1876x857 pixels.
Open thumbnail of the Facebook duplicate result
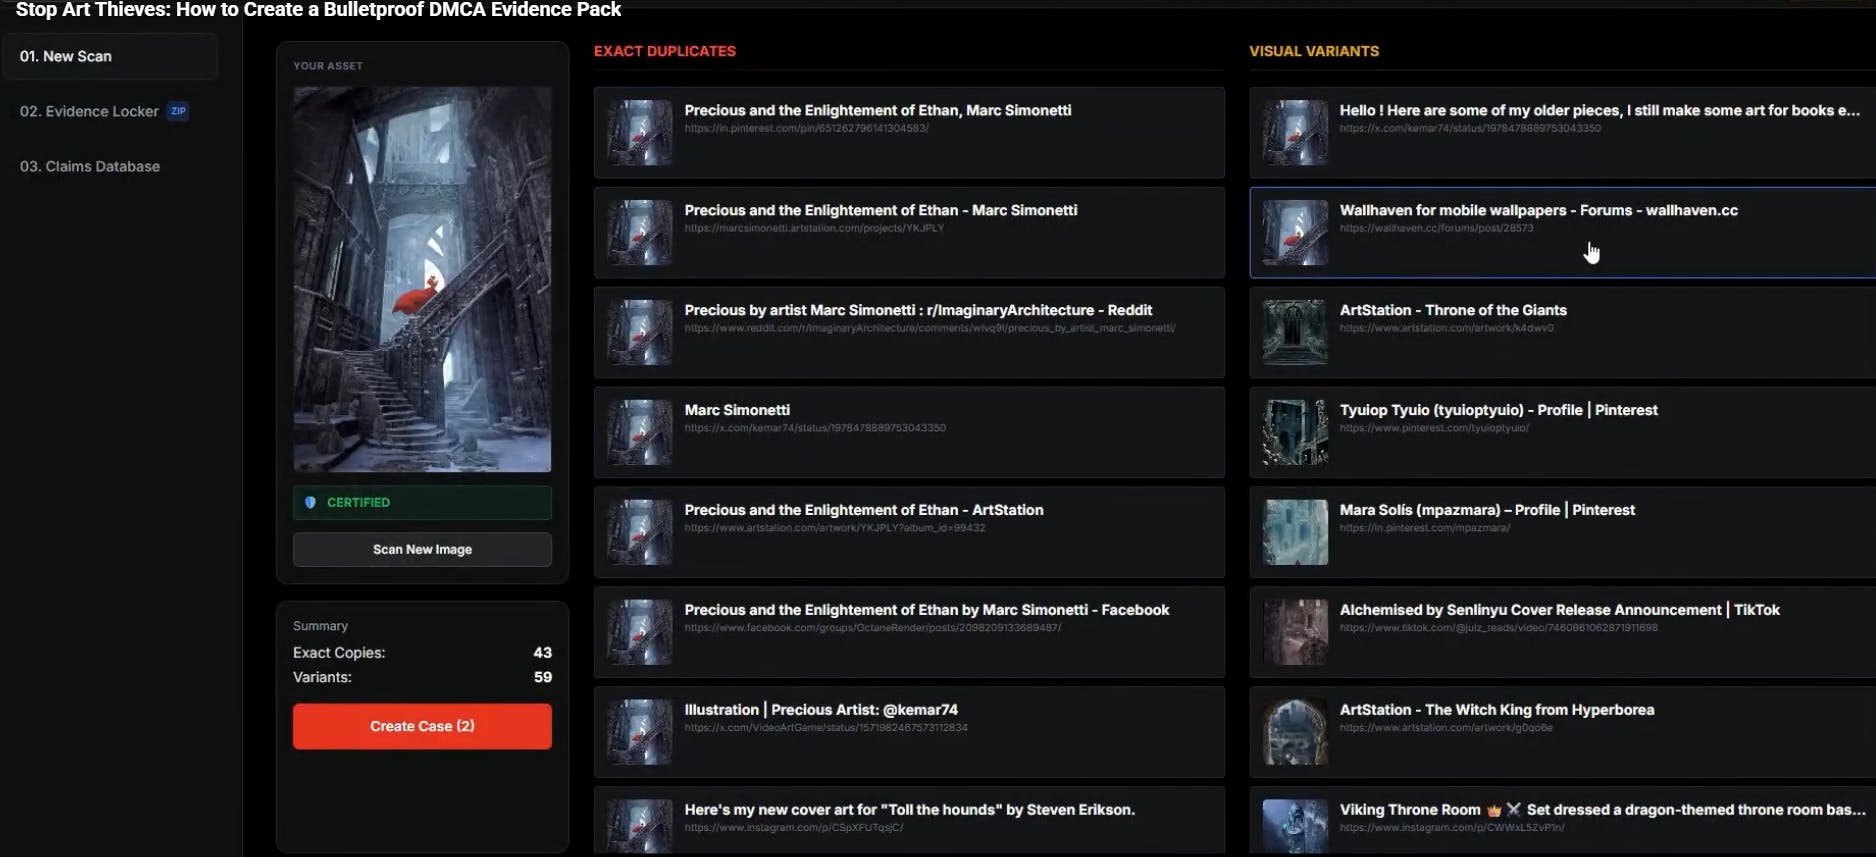pyautogui.click(x=640, y=632)
